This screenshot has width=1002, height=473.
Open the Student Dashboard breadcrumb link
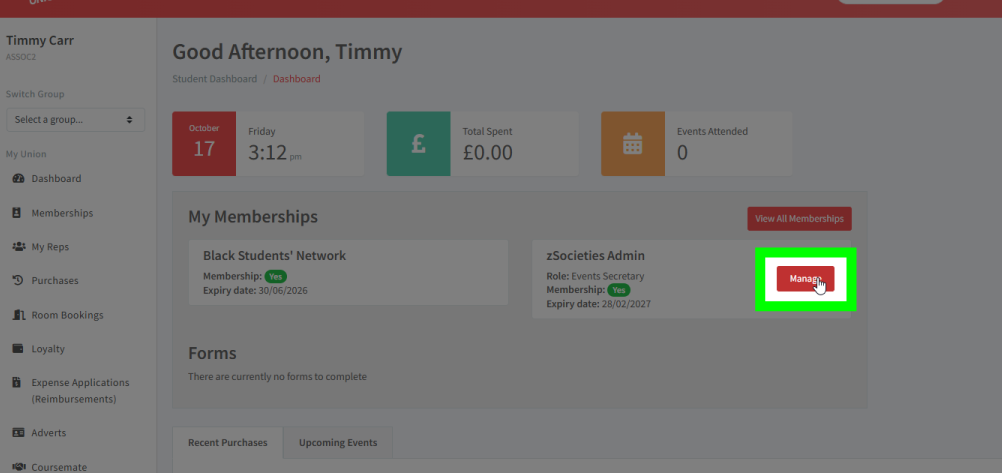[x=214, y=79]
